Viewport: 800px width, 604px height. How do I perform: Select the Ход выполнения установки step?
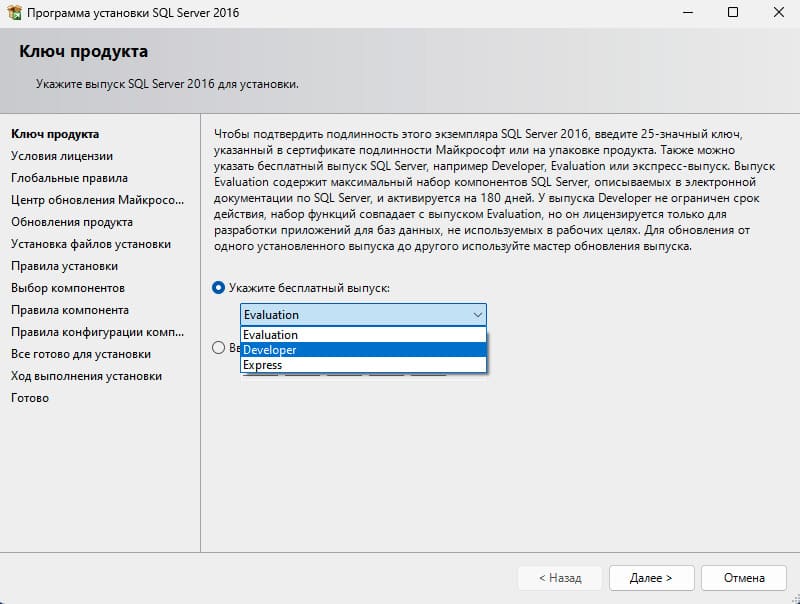[x=87, y=375]
